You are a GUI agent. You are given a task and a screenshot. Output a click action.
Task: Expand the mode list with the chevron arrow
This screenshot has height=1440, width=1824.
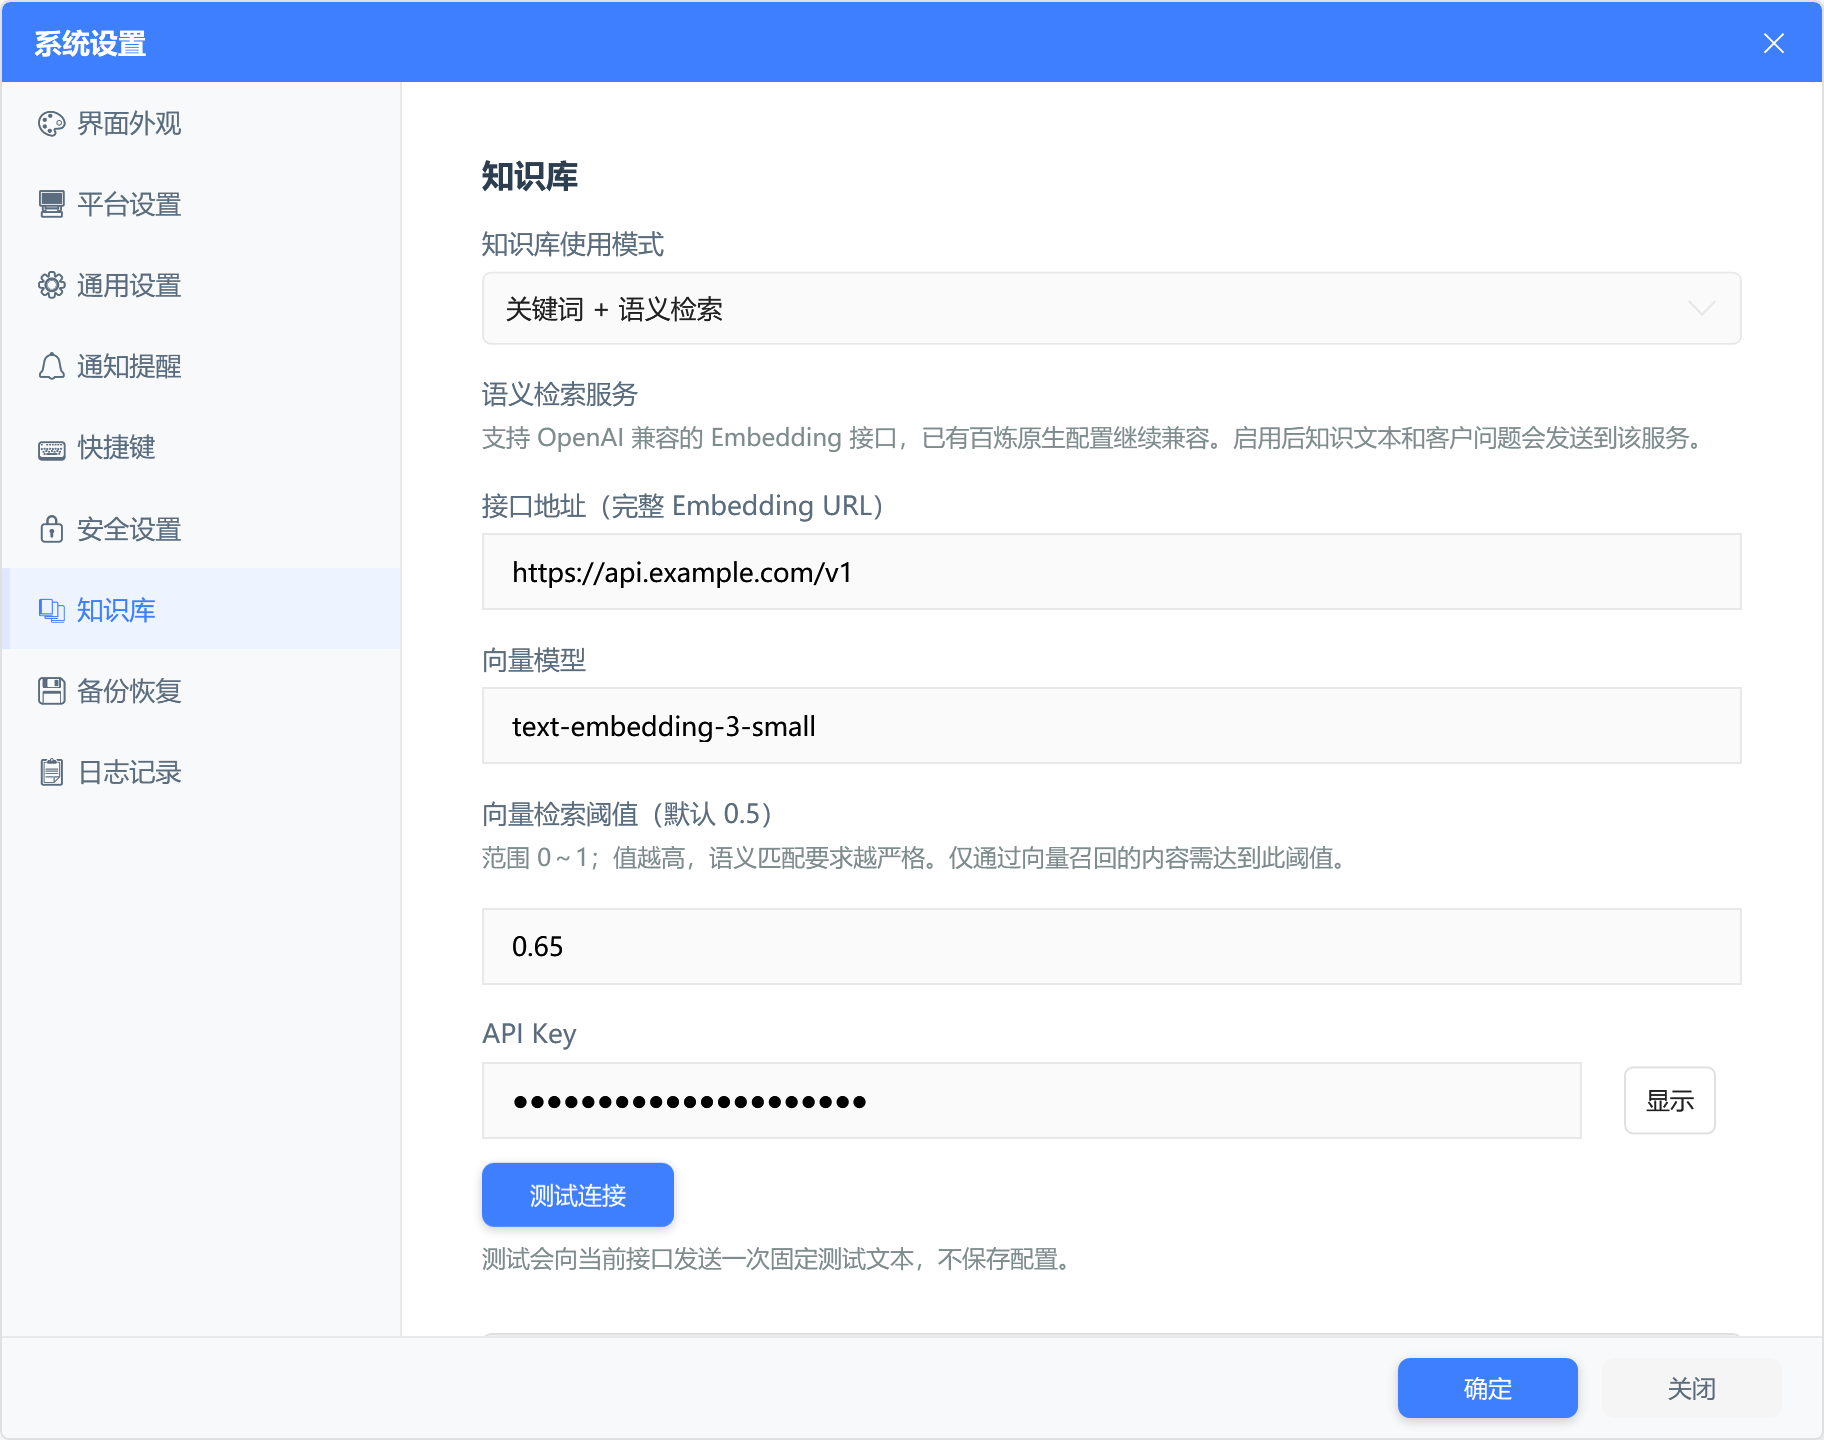(1701, 309)
